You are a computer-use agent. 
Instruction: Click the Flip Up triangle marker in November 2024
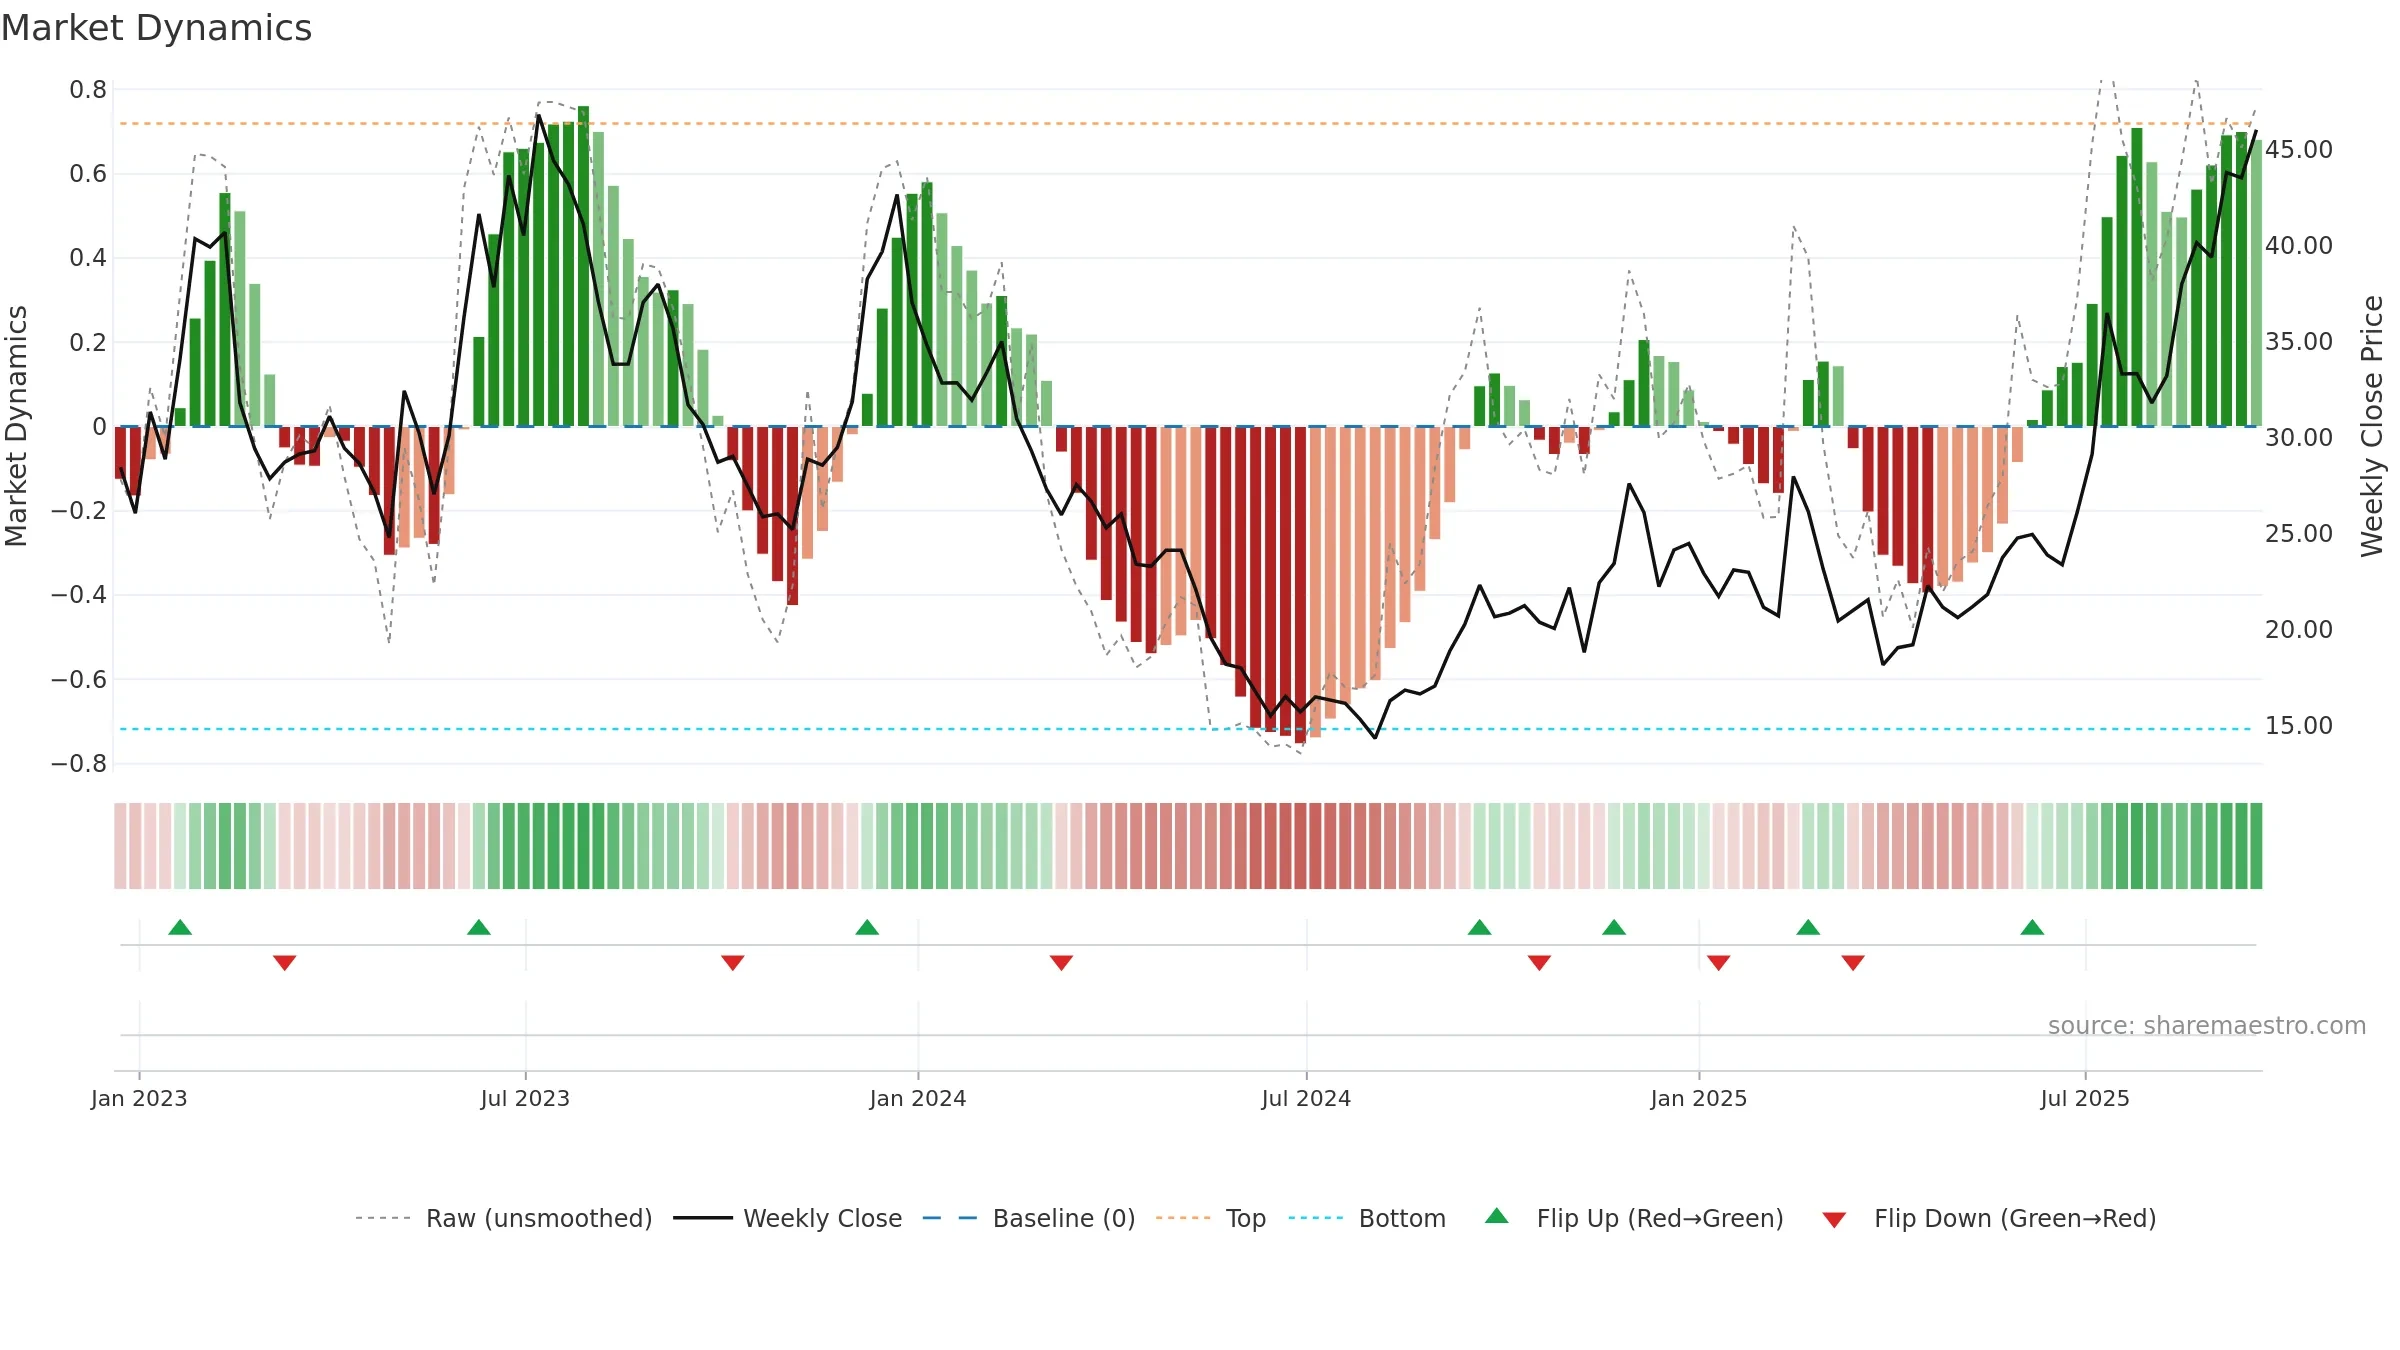tap(1614, 927)
